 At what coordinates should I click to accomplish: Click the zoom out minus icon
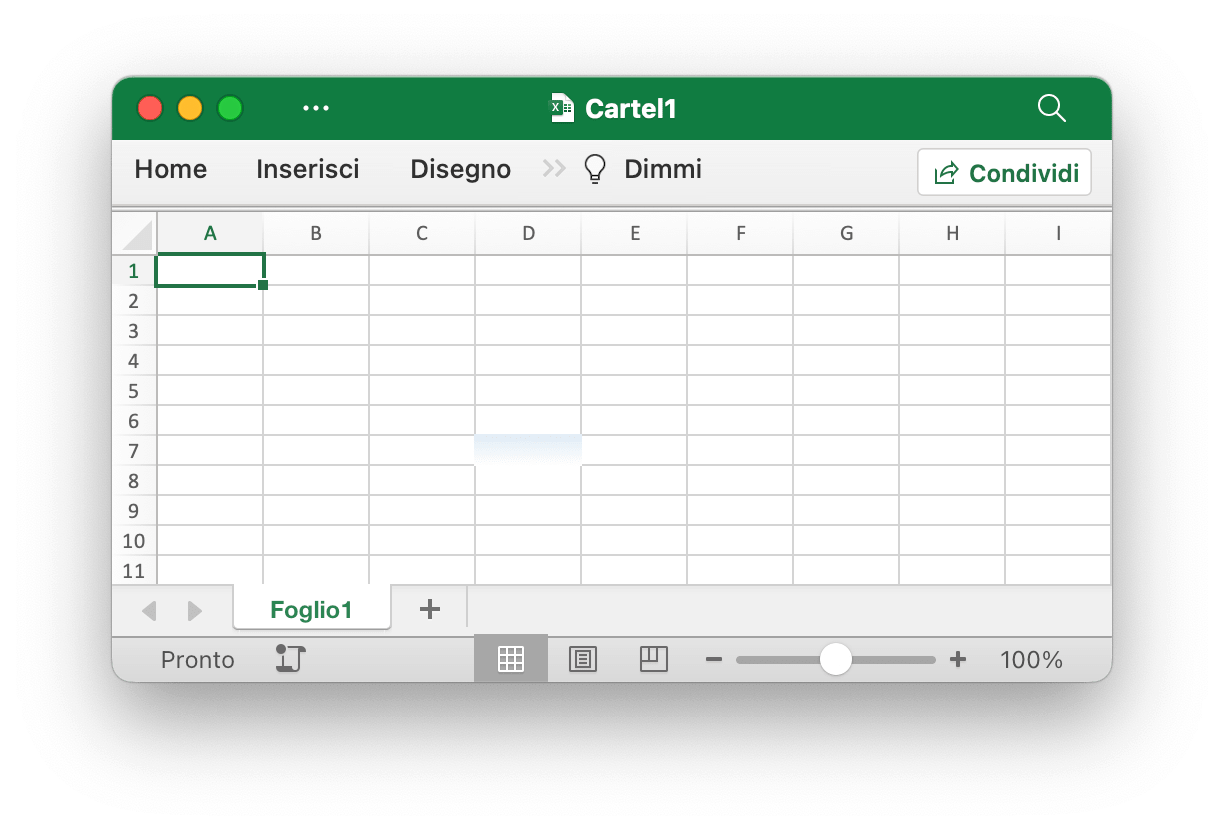(713, 660)
